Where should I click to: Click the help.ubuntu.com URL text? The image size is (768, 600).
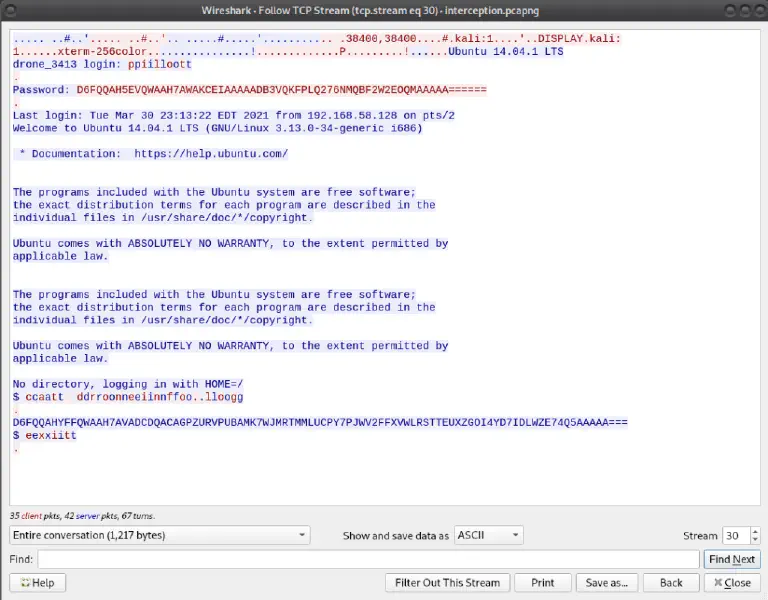pyautogui.click(x=210, y=154)
